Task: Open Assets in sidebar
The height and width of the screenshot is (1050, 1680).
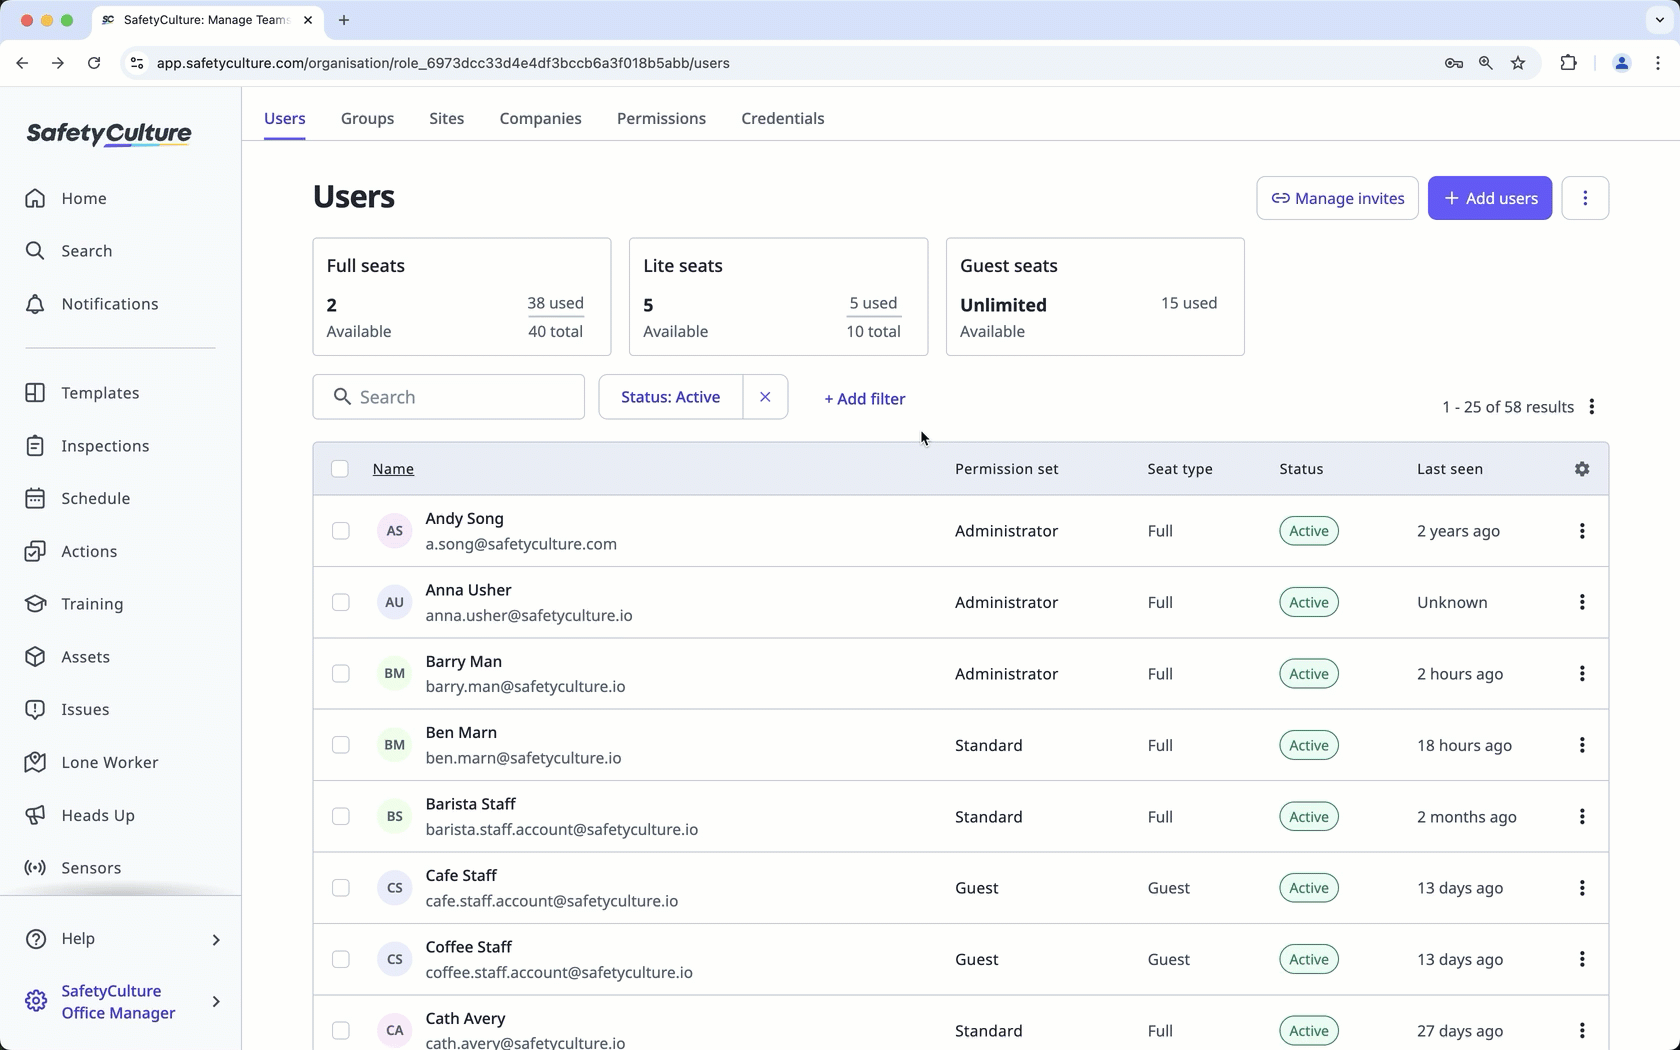Action: pos(67,657)
